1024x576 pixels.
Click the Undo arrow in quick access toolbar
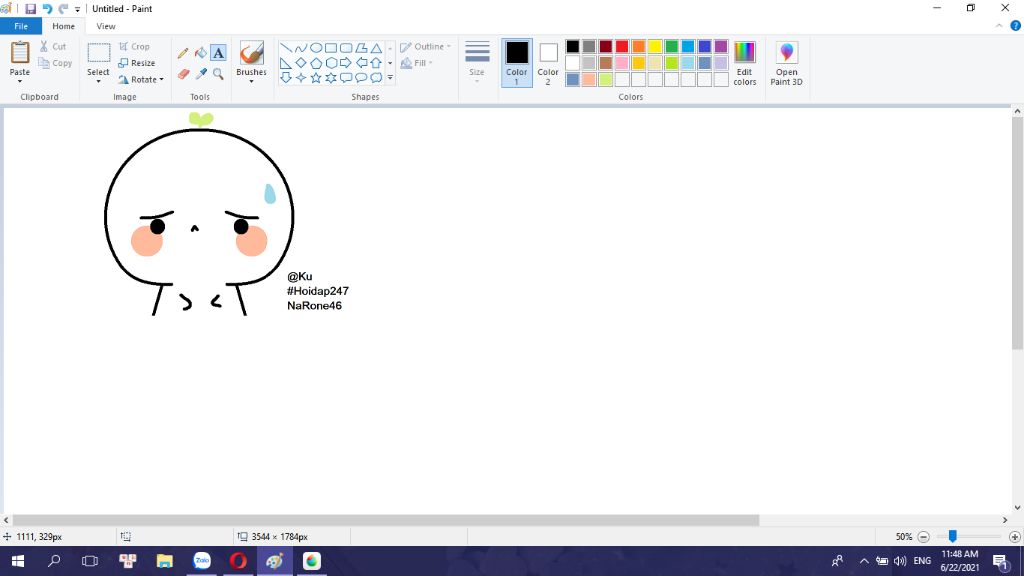coord(47,8)
